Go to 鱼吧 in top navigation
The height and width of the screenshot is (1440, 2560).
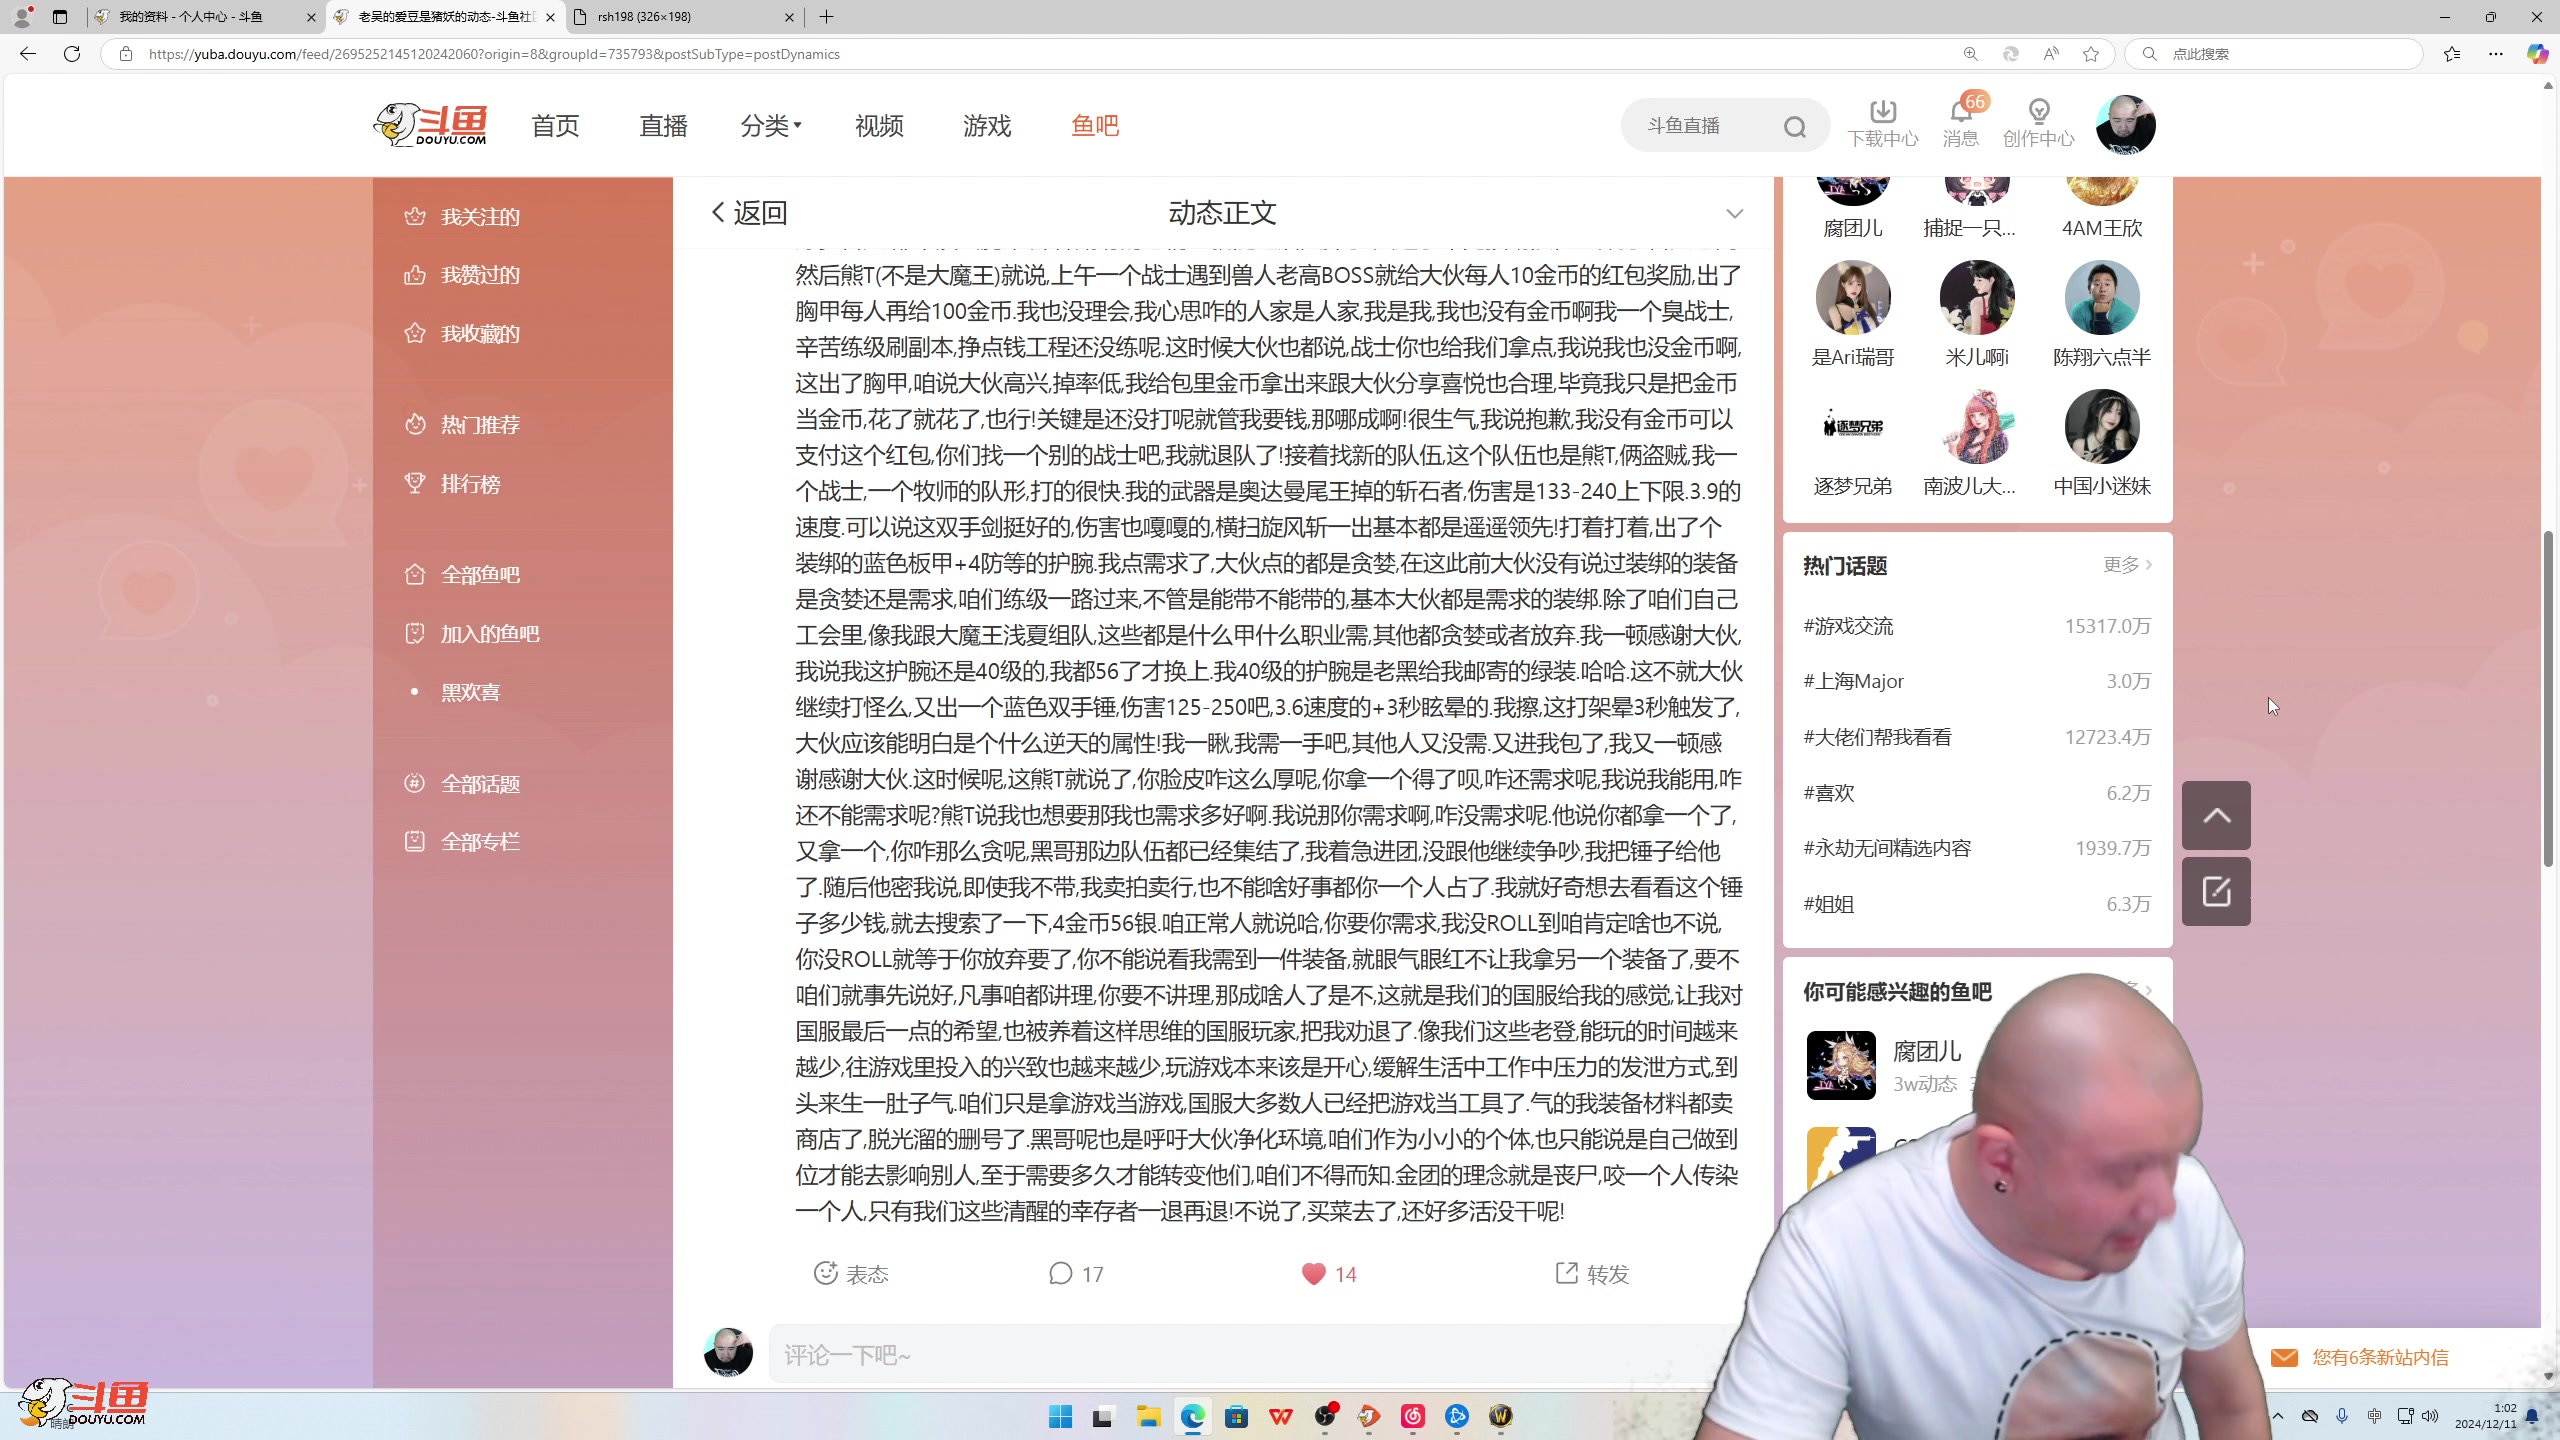pyautogui.click(x=1095, y=126)
